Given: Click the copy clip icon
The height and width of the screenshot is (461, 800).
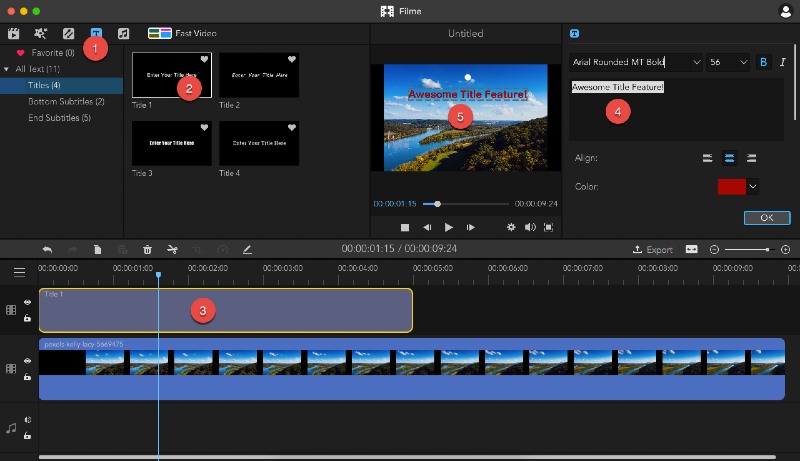Looking at the screenshot, I should point(97,249).
